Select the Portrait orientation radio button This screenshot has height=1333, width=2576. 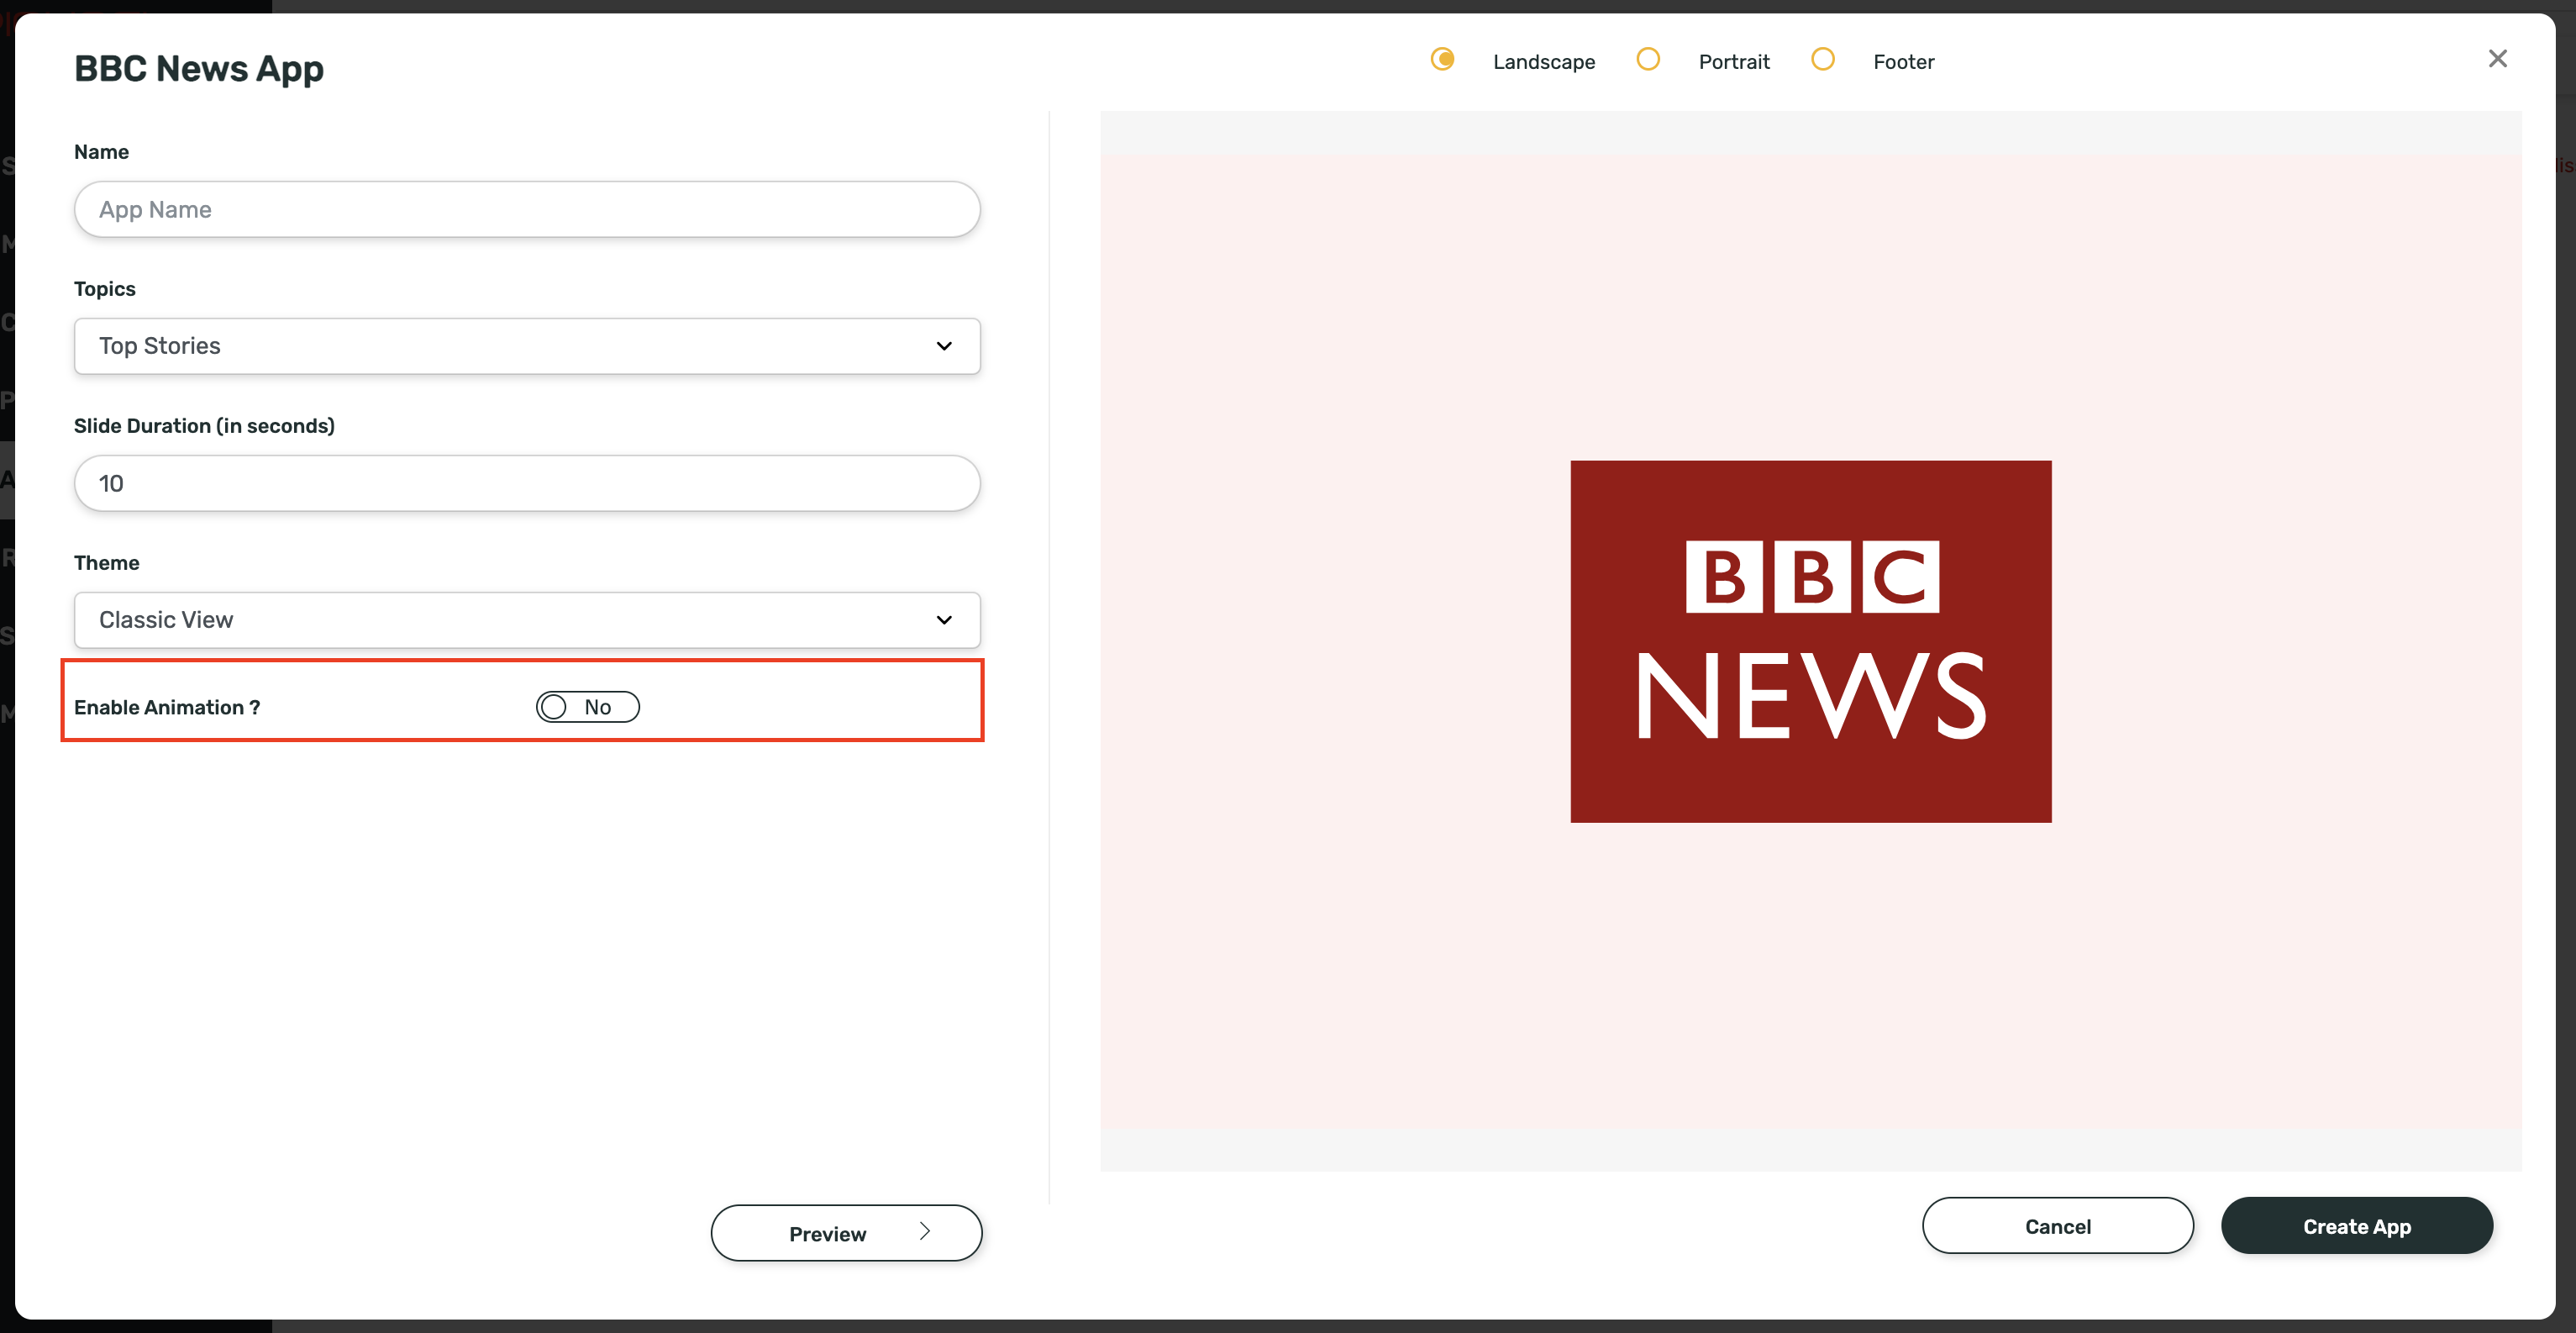(1648, 59)
